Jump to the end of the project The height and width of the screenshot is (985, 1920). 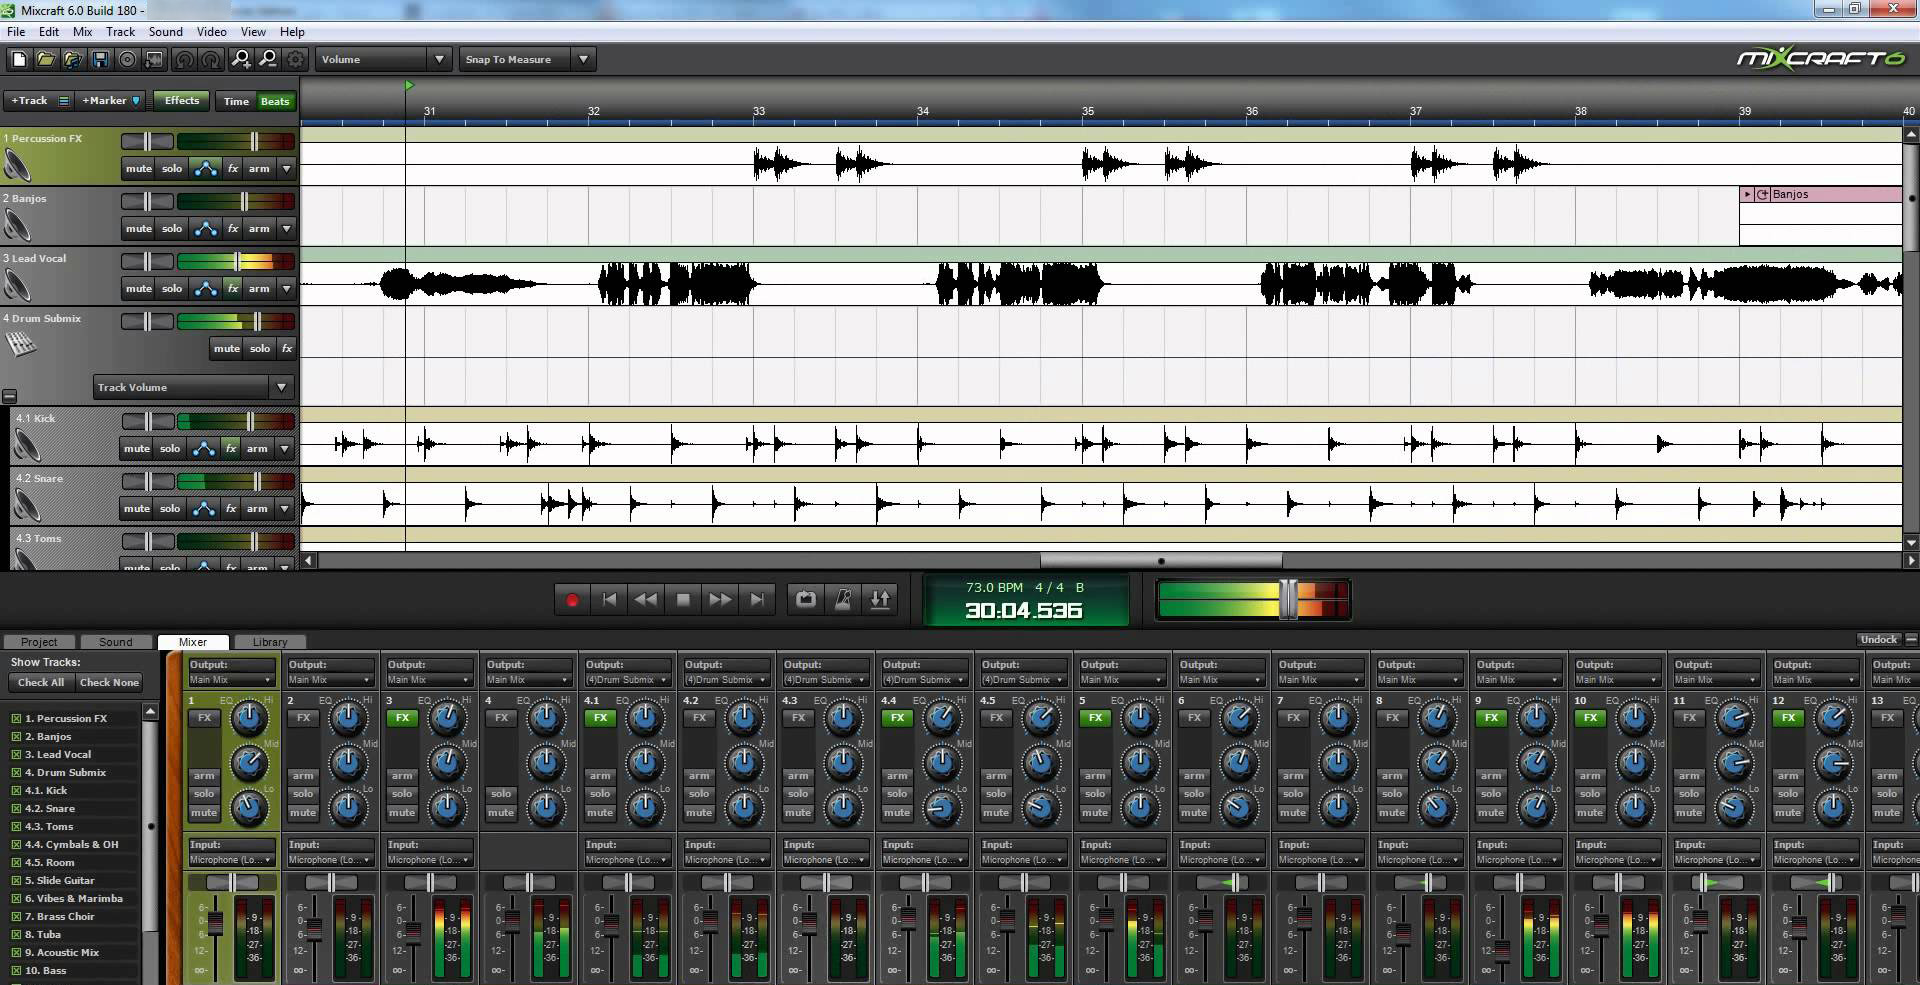pos(757,600)
